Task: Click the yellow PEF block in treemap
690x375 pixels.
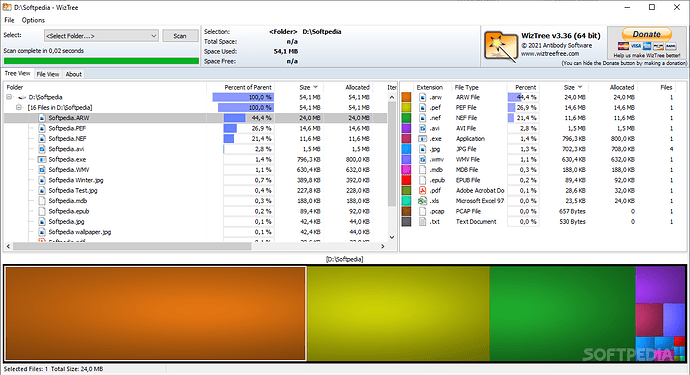Action: click(398, 314)
